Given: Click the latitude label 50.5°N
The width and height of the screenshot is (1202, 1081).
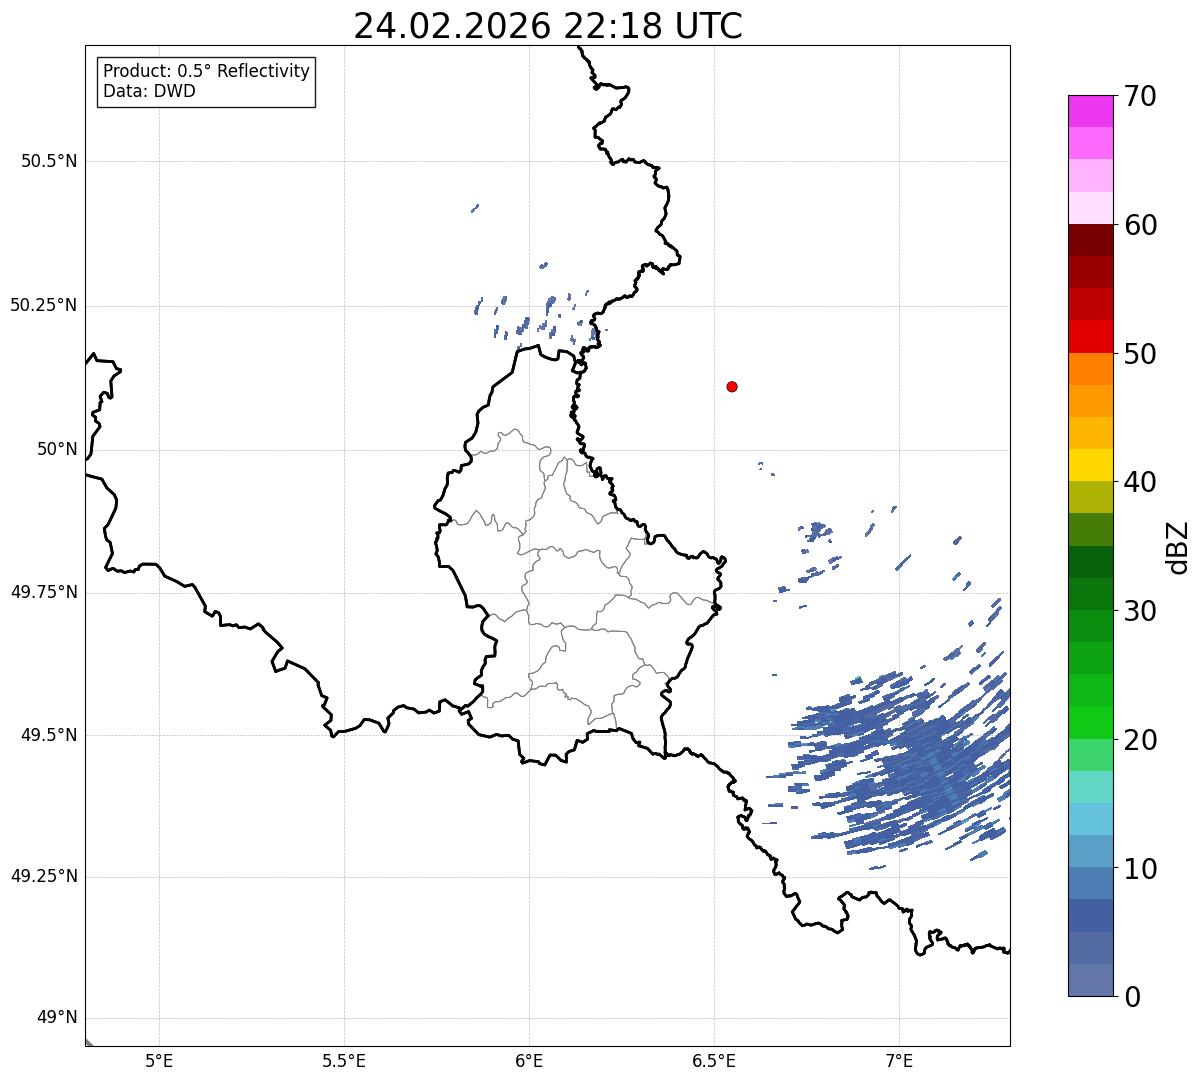Looking at the screenshot, I should point(49,161).
